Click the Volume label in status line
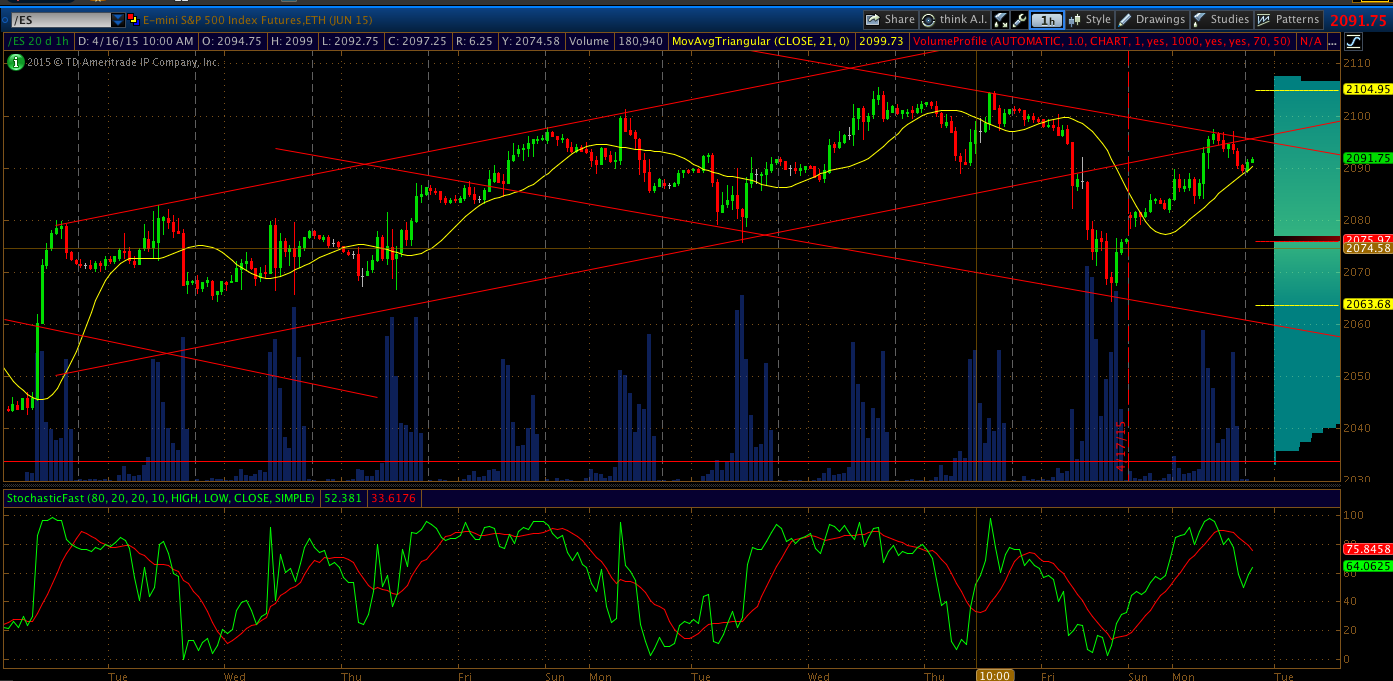1393x681 pixels. pos(591,41)
